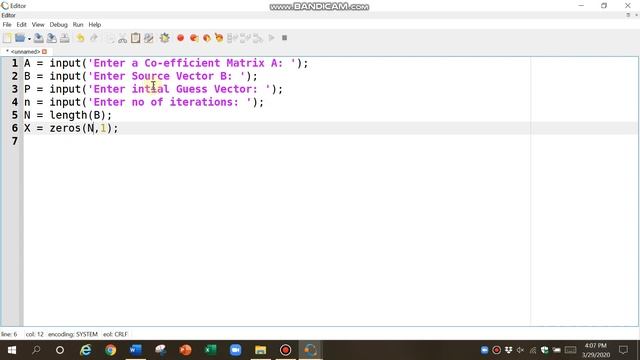Click 'encoding: SYSTEM' status entry

tap(73, 334)
